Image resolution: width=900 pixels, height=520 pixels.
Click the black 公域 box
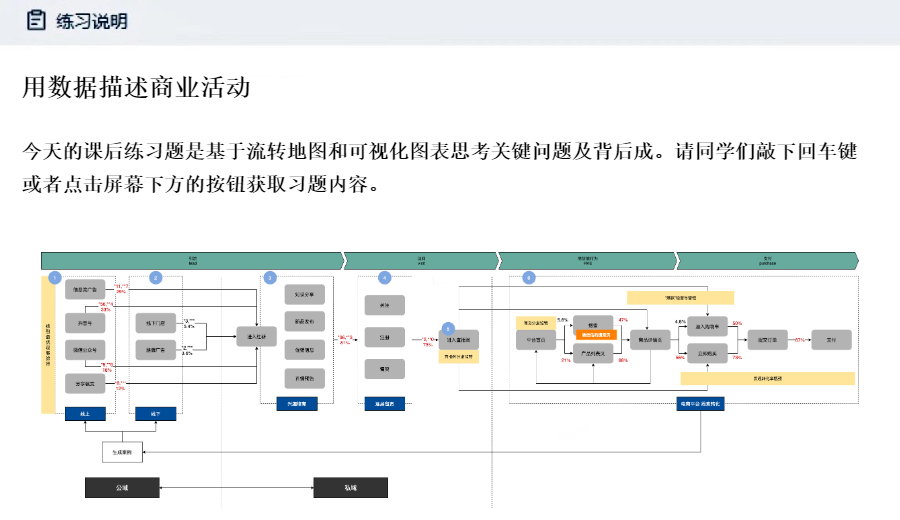(122, 488)
